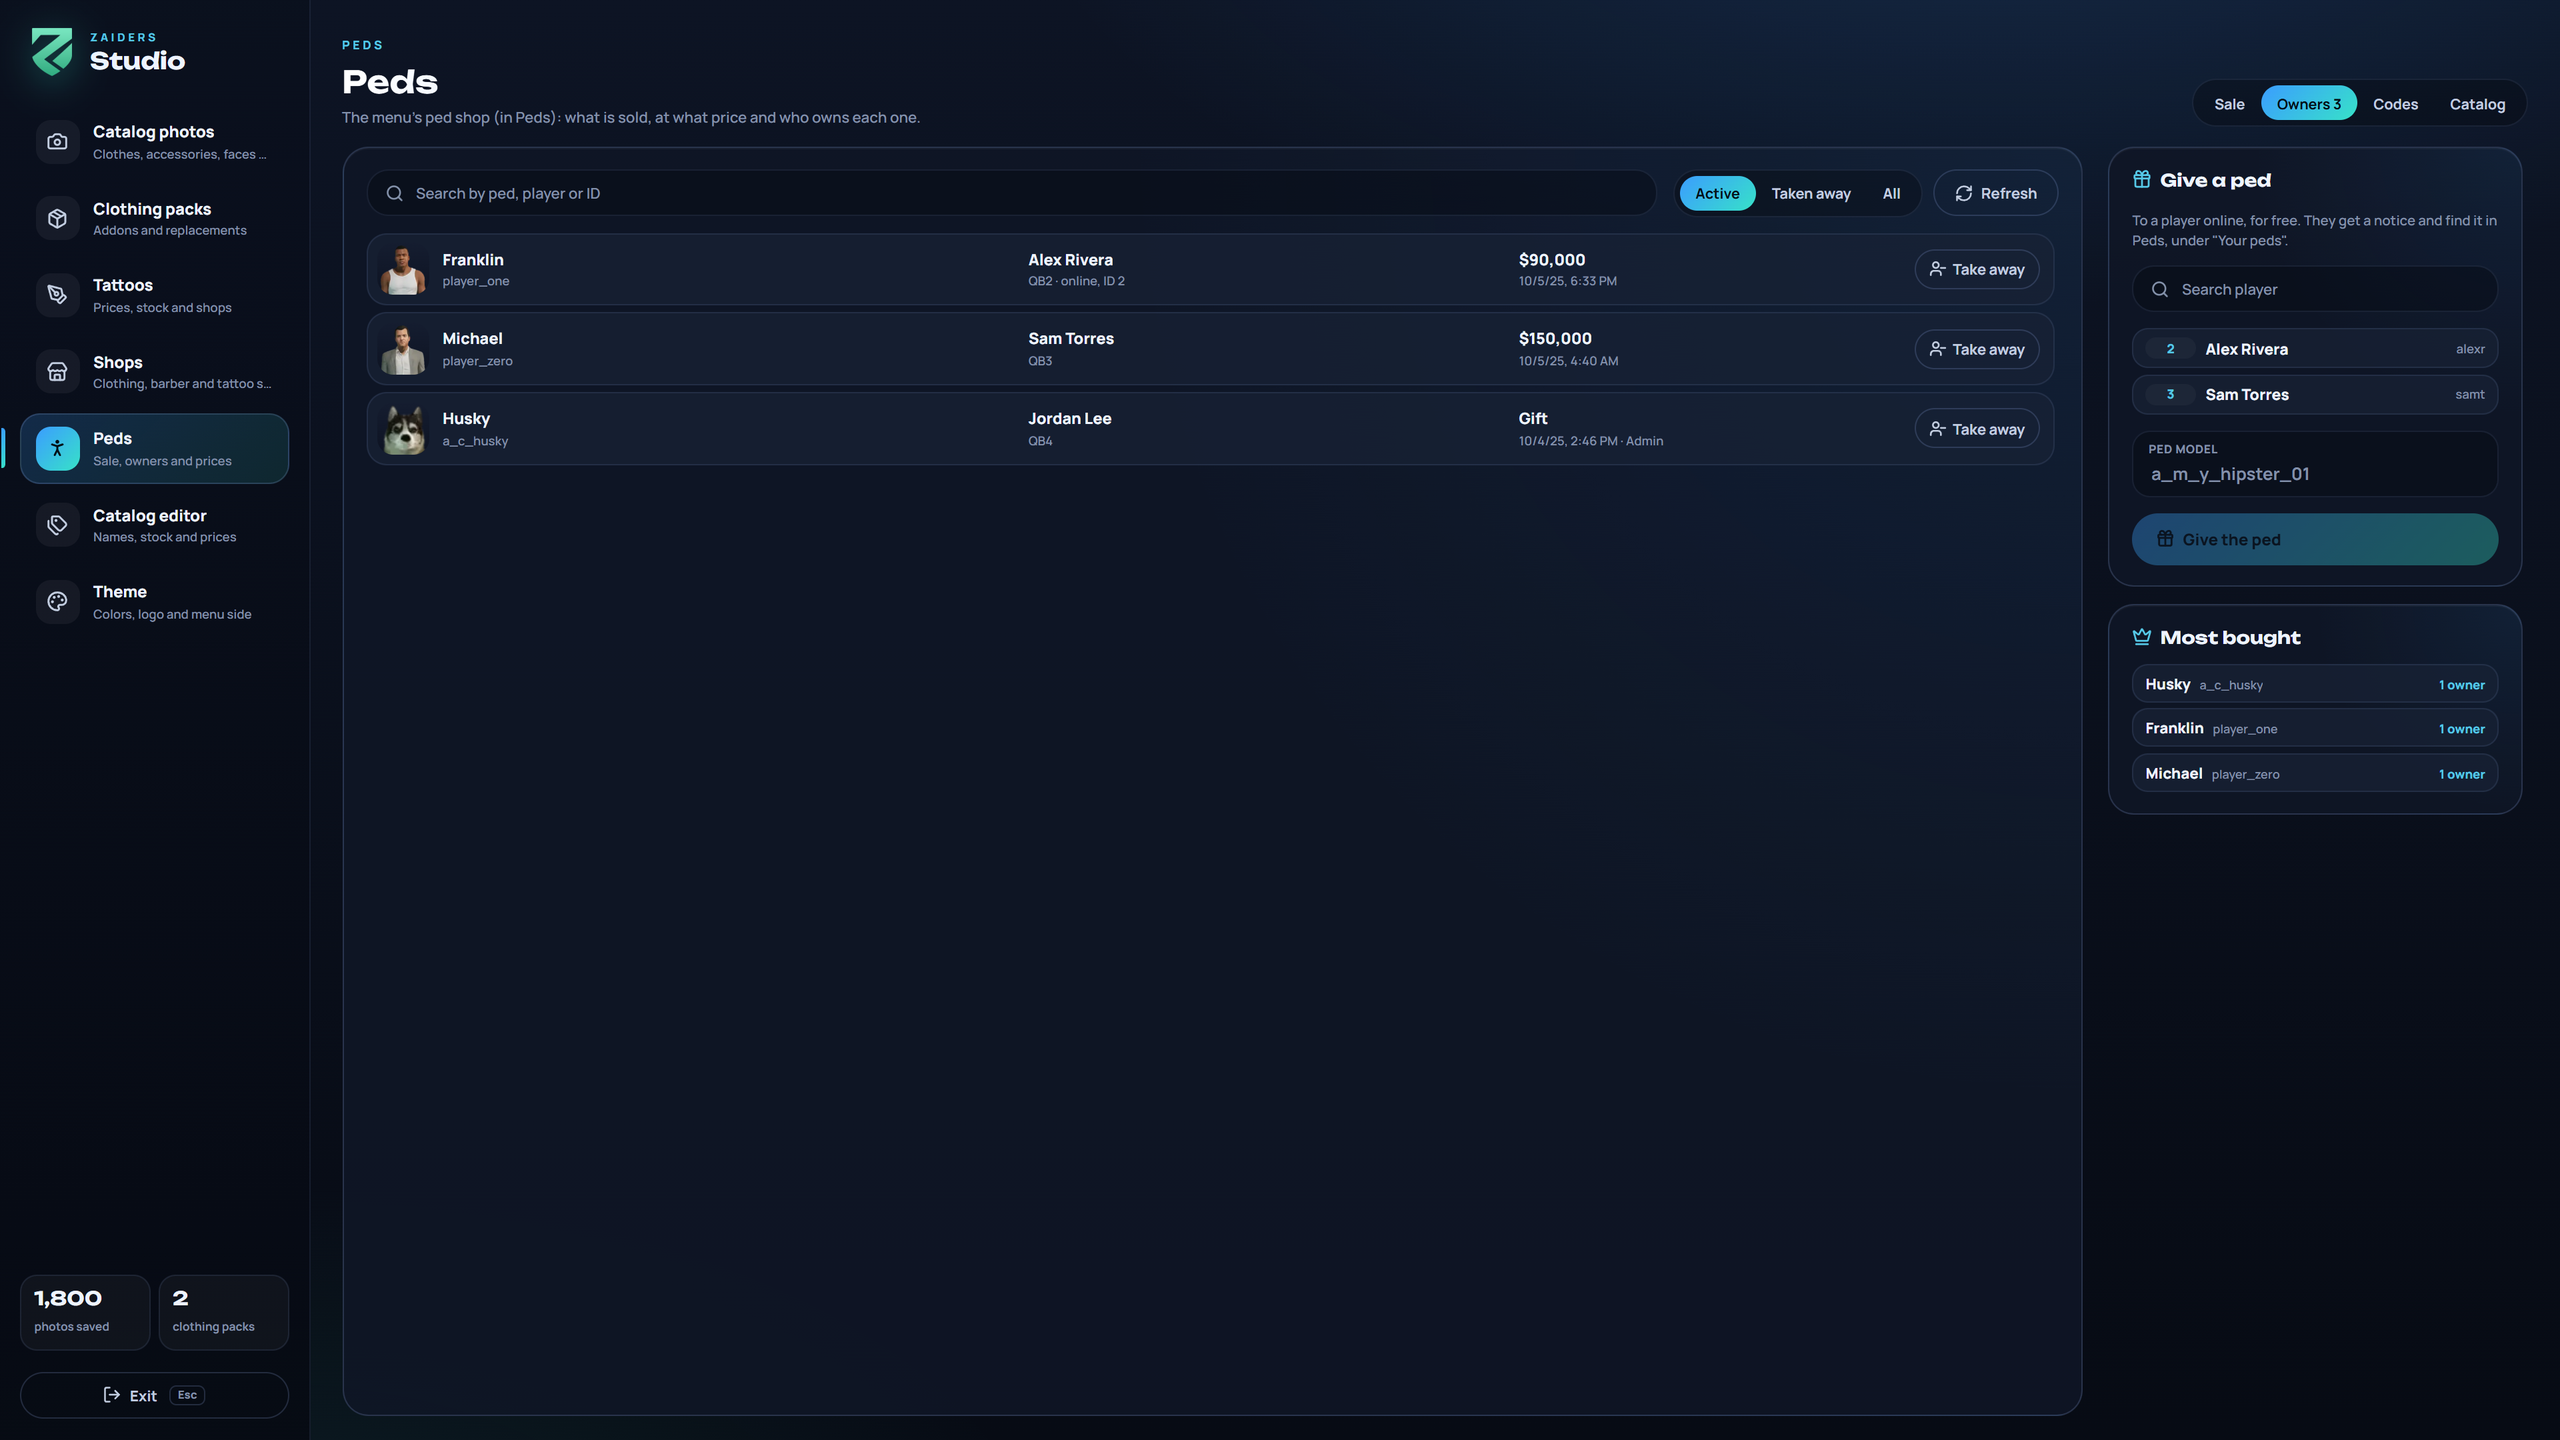The image size is (2560, 1440).
Task: Click Husky a_c_husky in Most bought
Action: [2314, 684]
